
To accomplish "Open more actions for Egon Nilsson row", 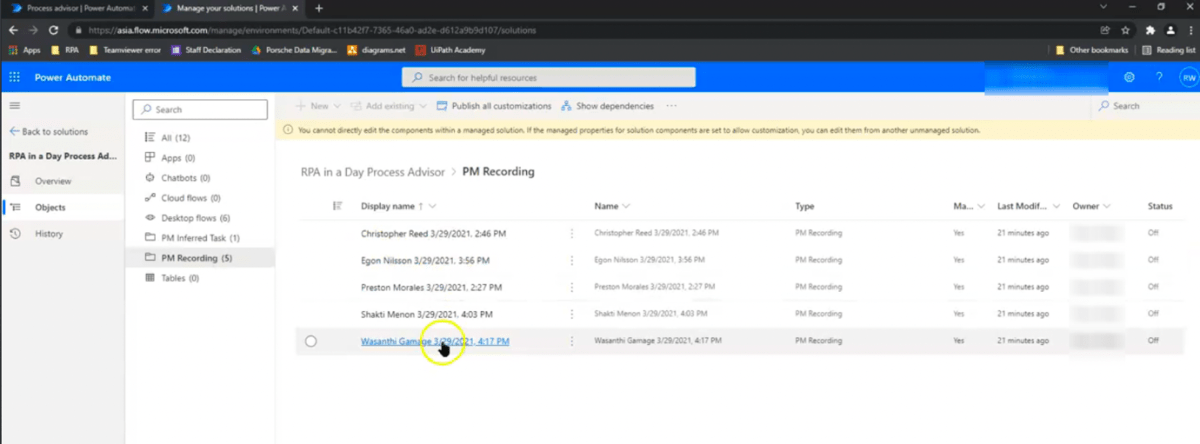I will (x=572, y=260).
